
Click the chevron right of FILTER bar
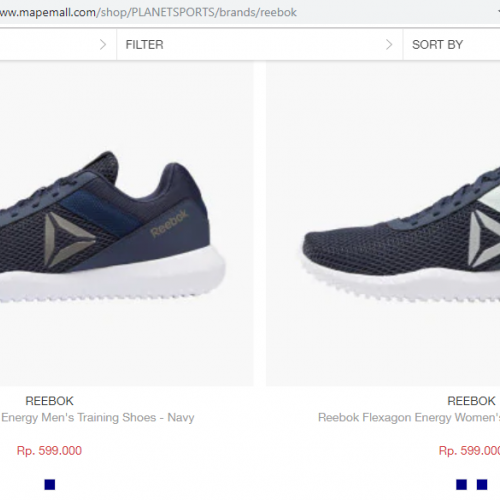(389, 44)
